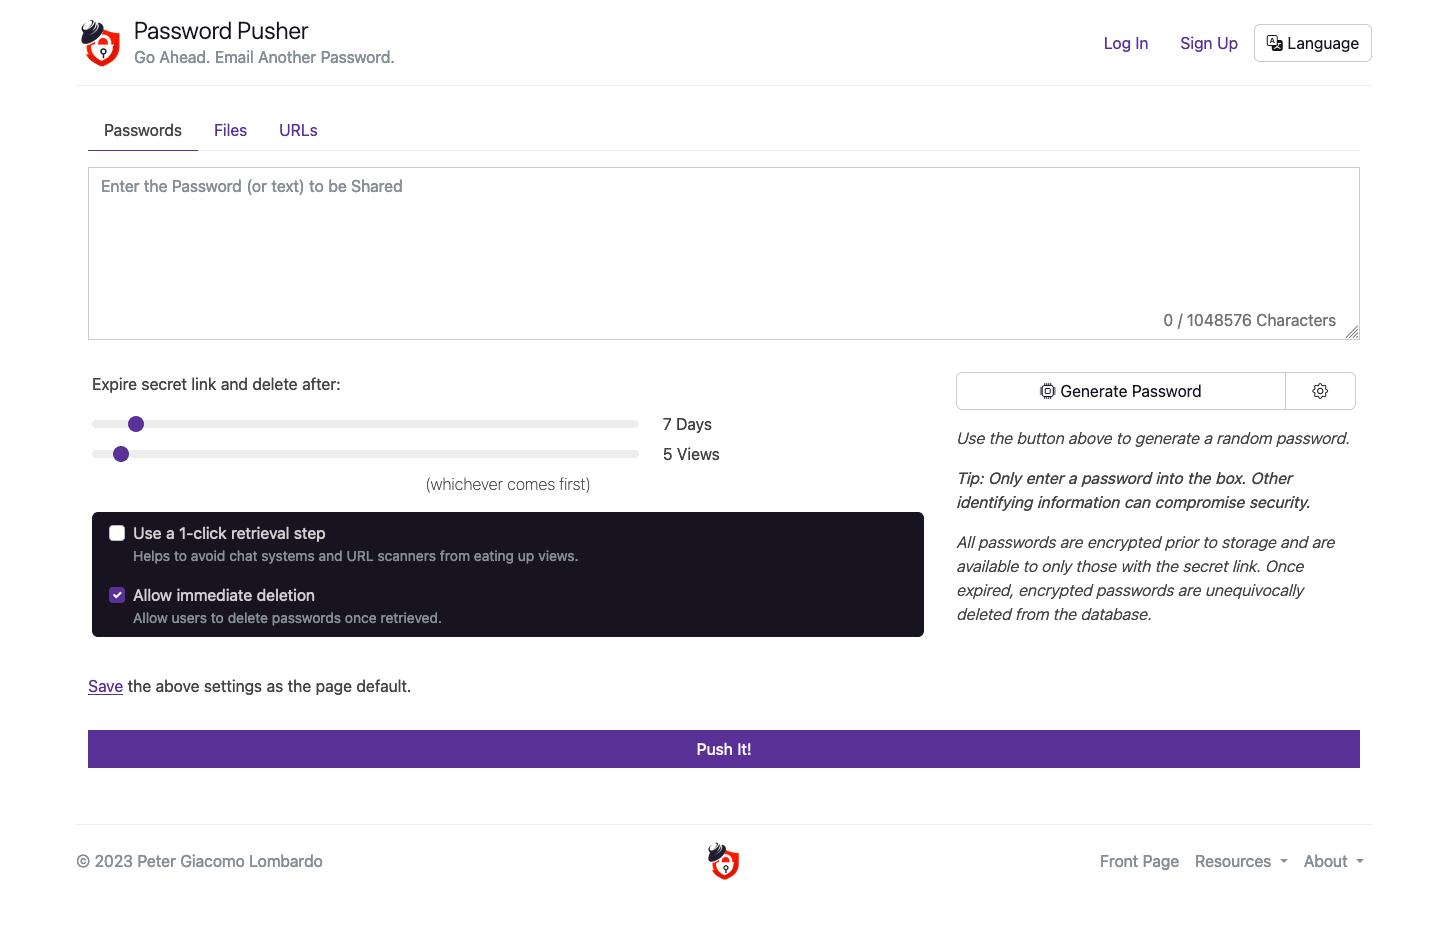Click the Log In link

(1125, 43)
